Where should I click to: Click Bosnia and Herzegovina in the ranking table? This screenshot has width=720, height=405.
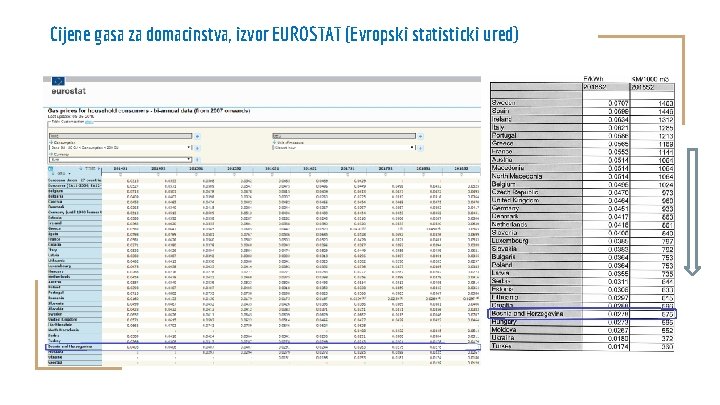coord(527,314)
